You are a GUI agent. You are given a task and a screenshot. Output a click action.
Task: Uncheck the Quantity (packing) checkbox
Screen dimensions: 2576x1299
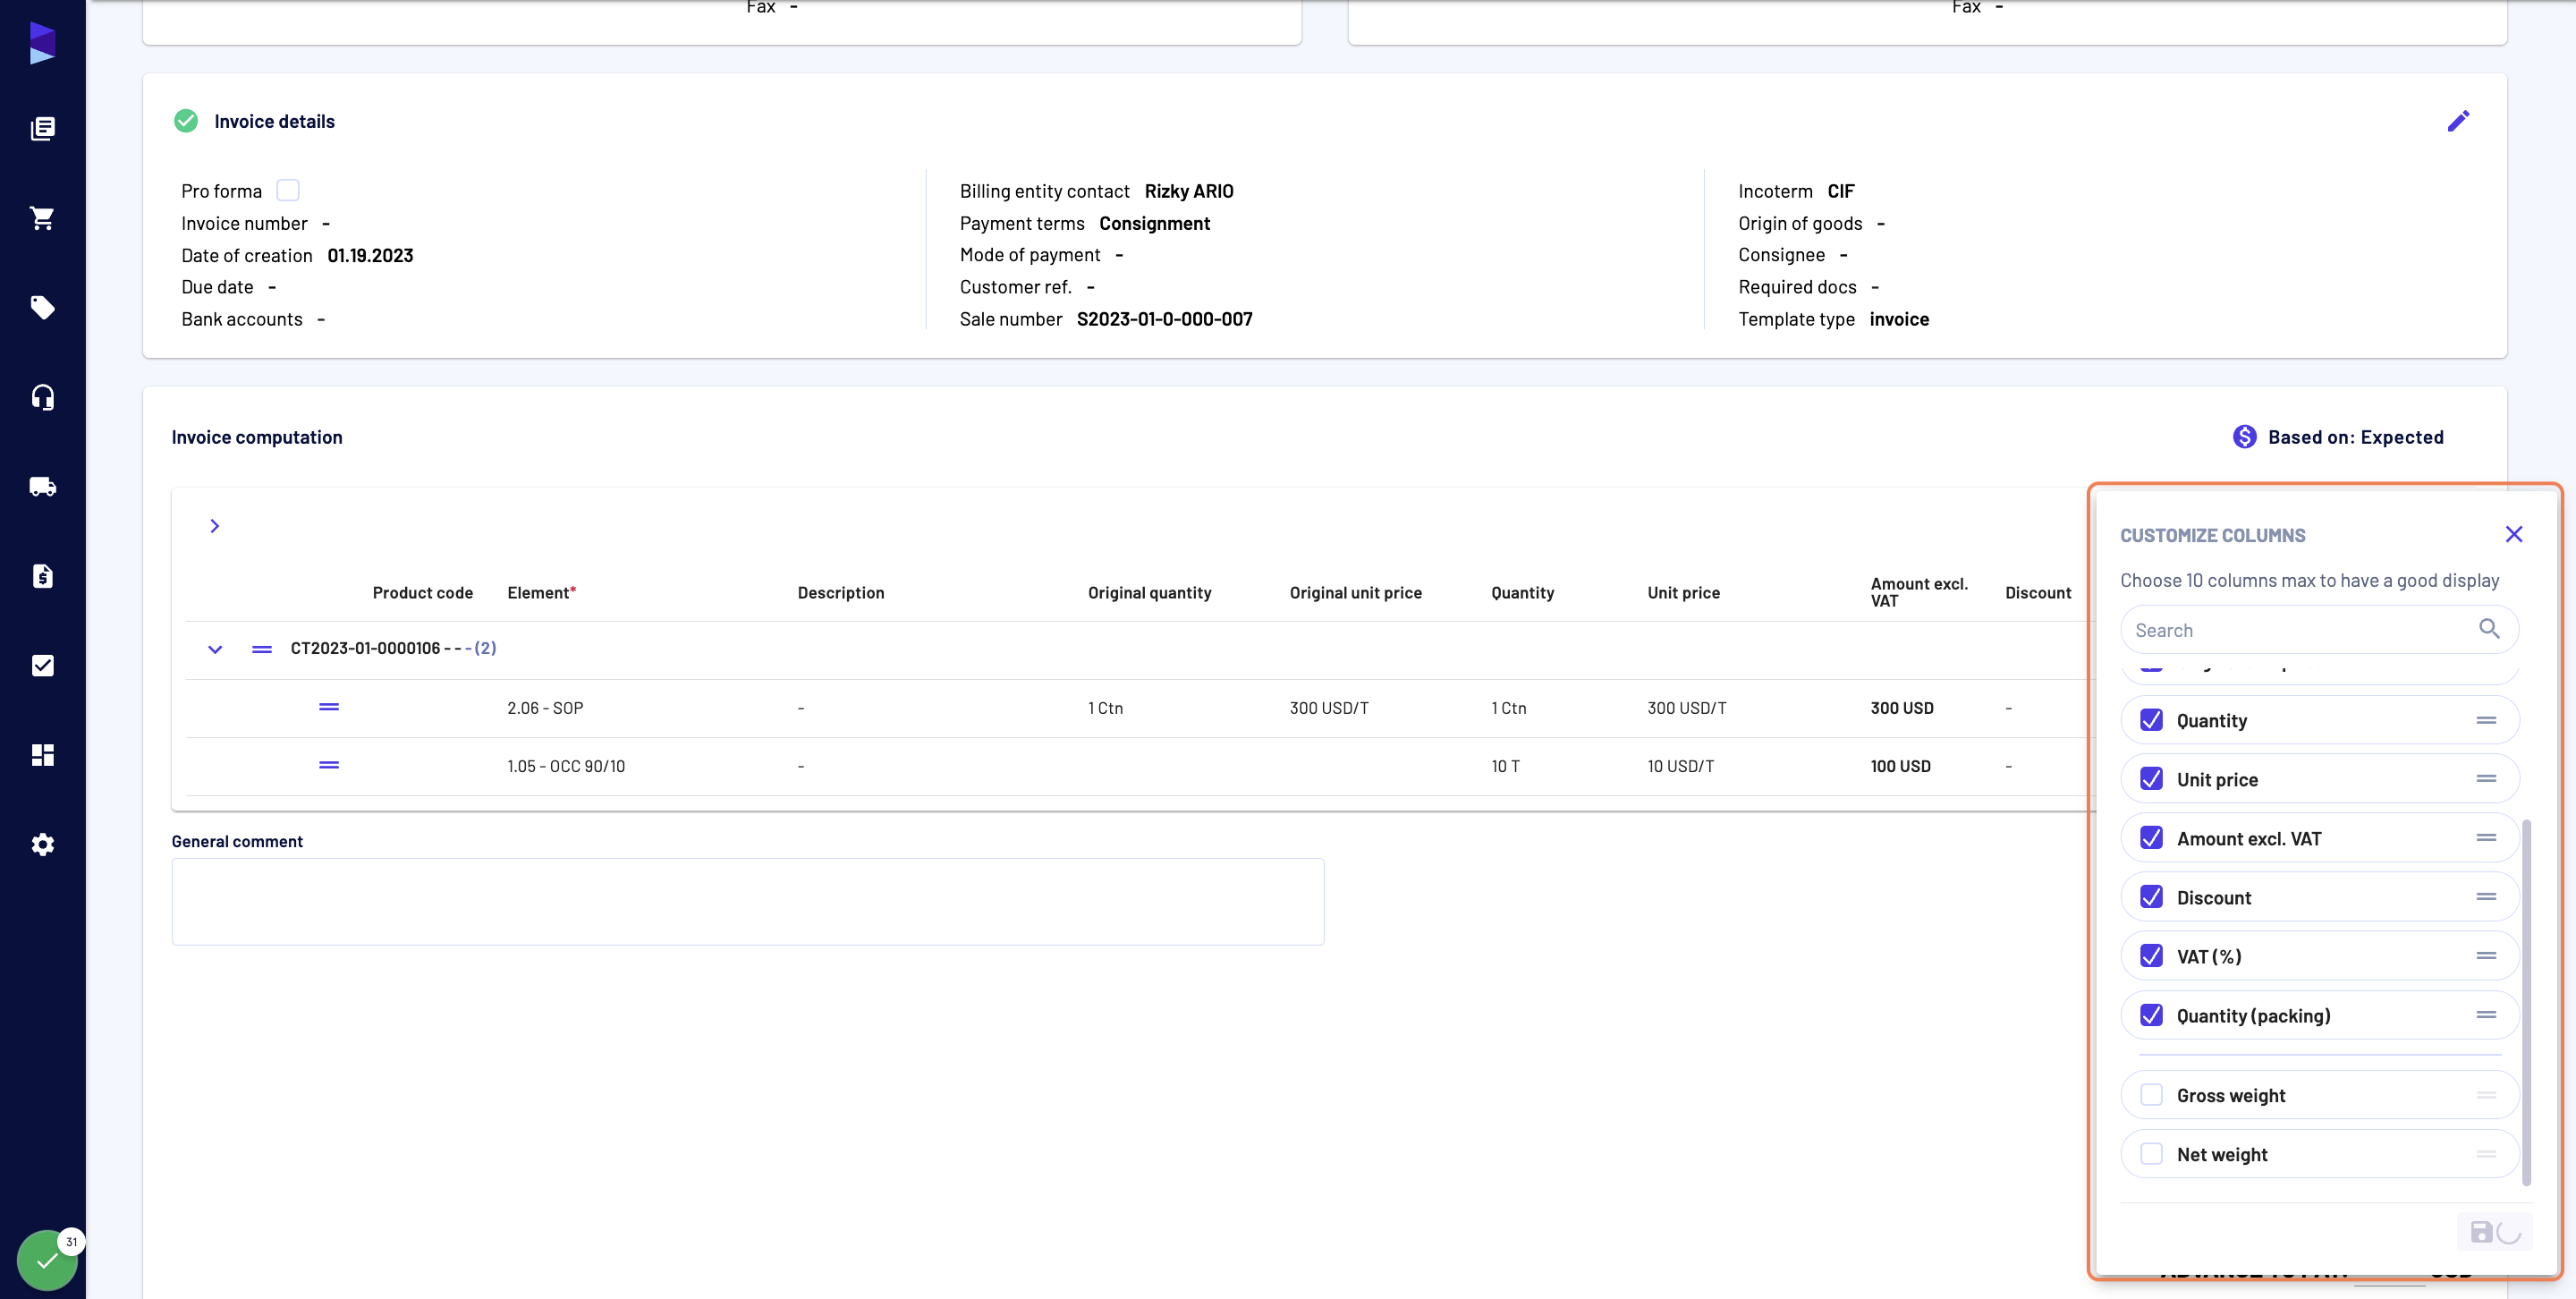(x=2151, y=1015)
